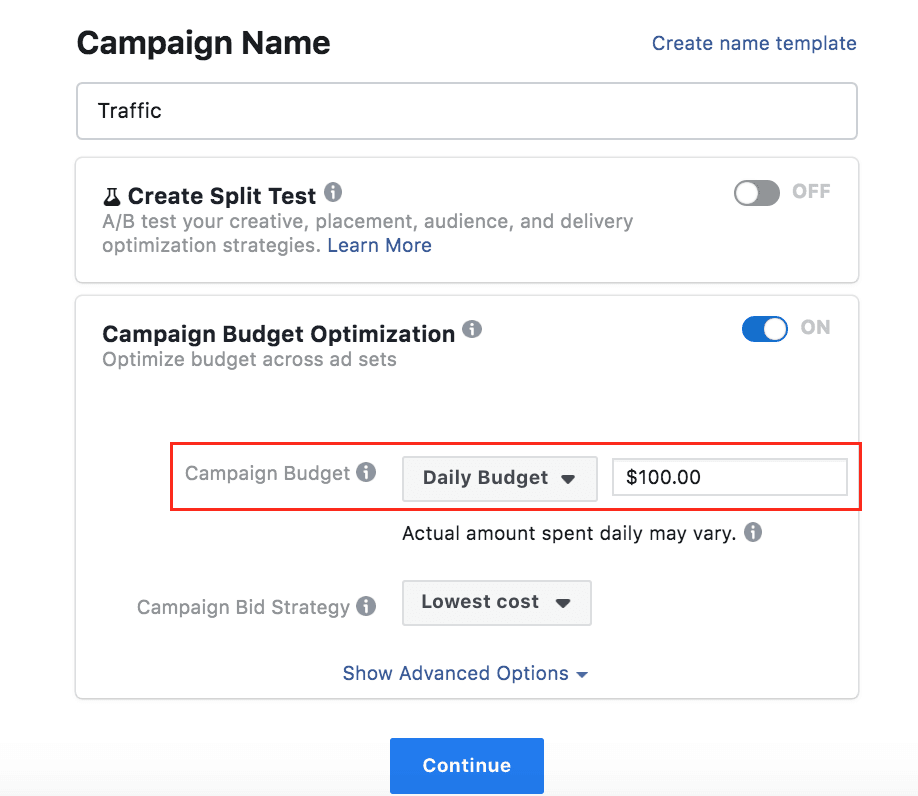Click the OFF label beside Split Test switch

[811, 192]
